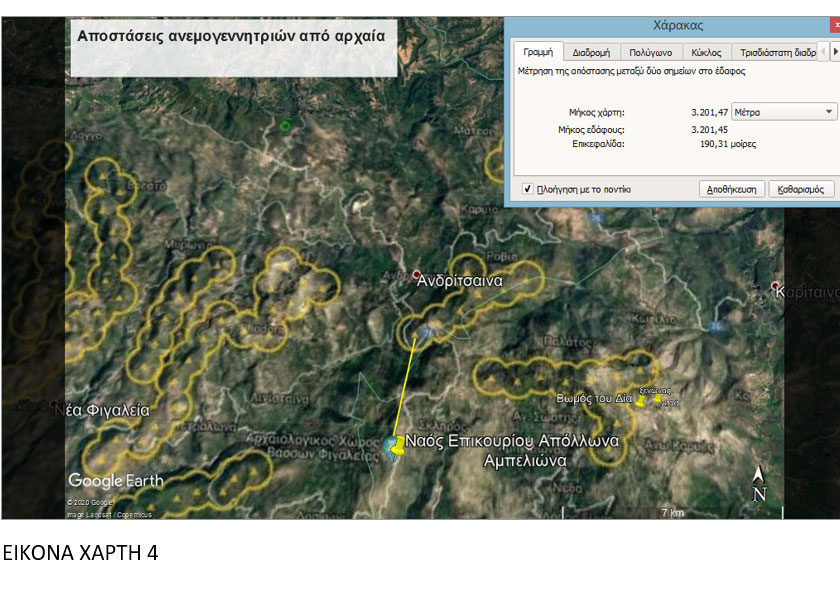Click the green circle marker on the map
This screenshot has width=840, height=600.
(x=285, y=125)
